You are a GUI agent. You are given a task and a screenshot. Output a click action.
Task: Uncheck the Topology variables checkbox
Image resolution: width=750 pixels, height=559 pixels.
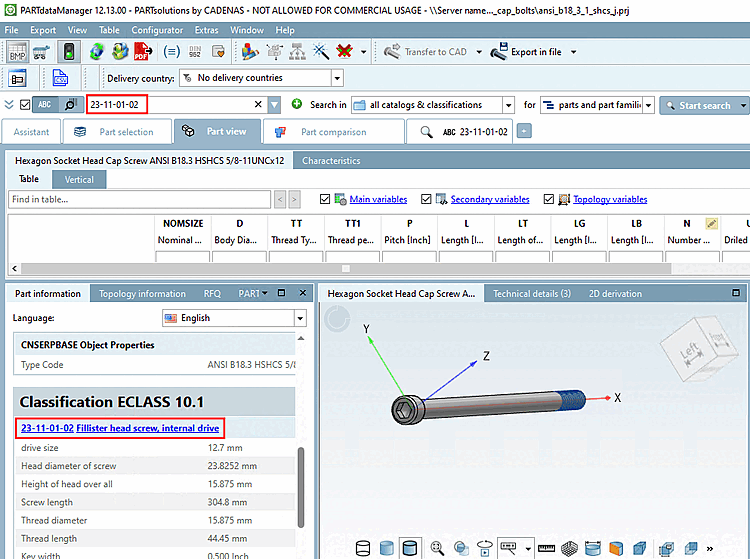(549, 199)
